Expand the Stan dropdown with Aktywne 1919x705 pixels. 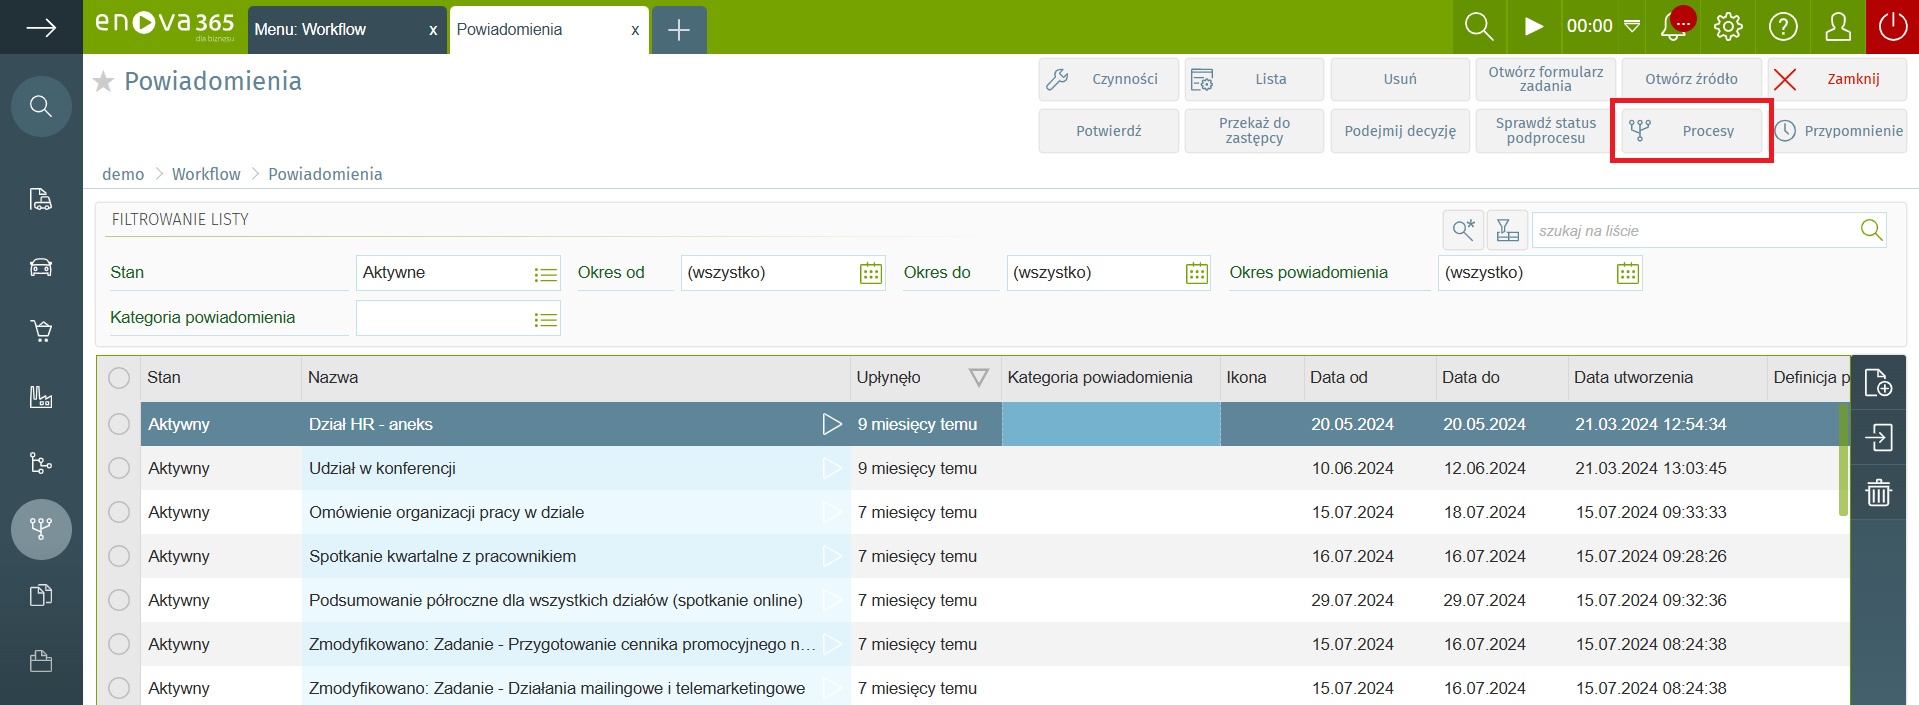[x=545, y=274]
